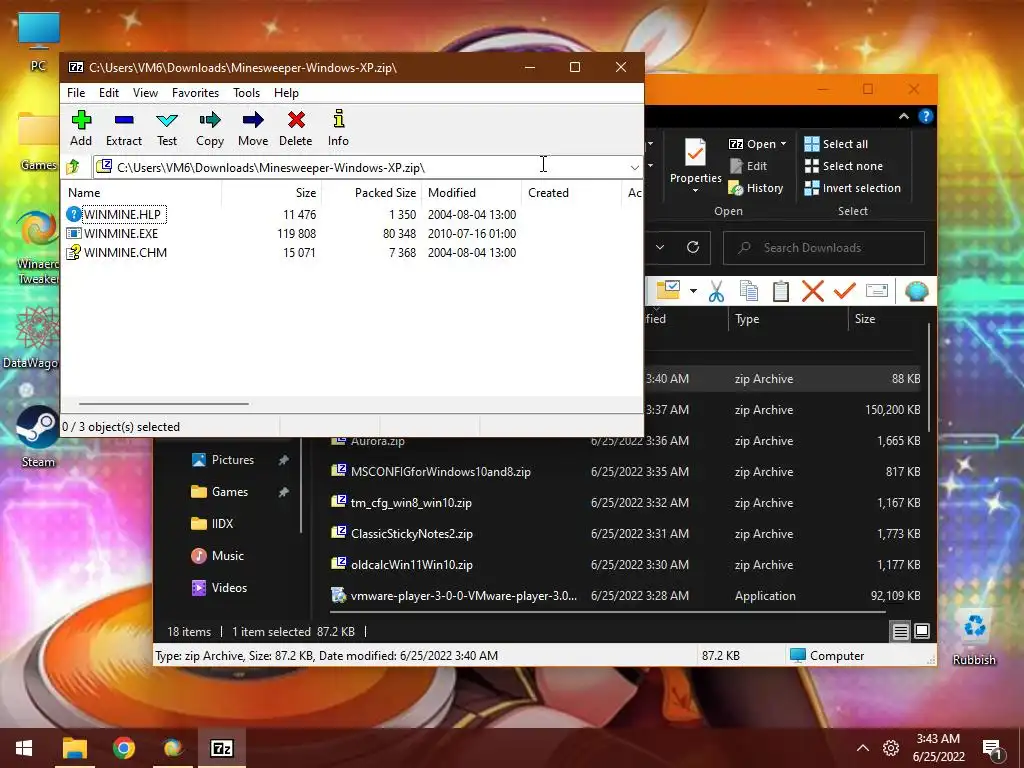Click Select none in Explorer ribbon

[x=843, y=166]
